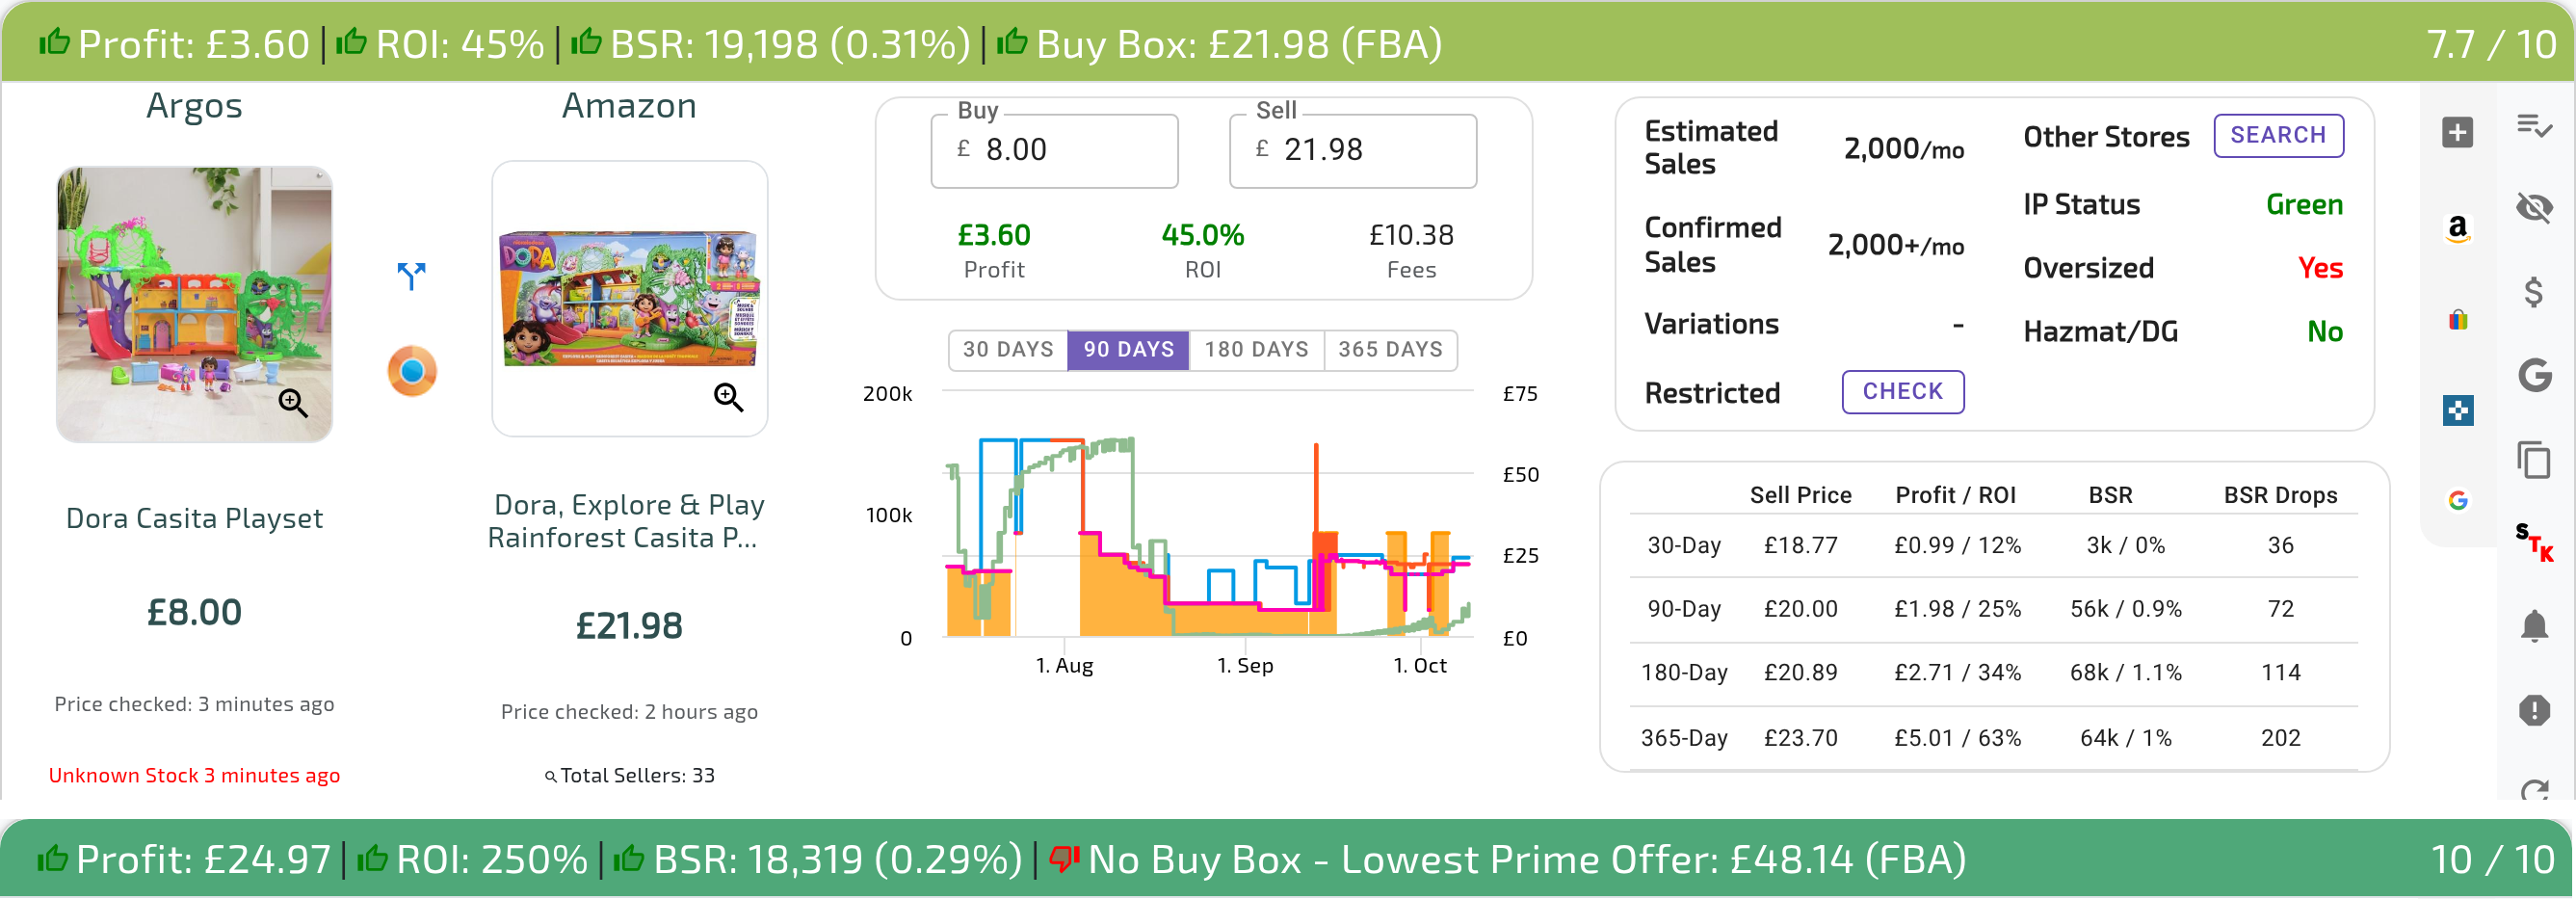Click the Other Stores SEARCH button
The width and height of the screenshot is (2576, 899).
(2278, 135)
